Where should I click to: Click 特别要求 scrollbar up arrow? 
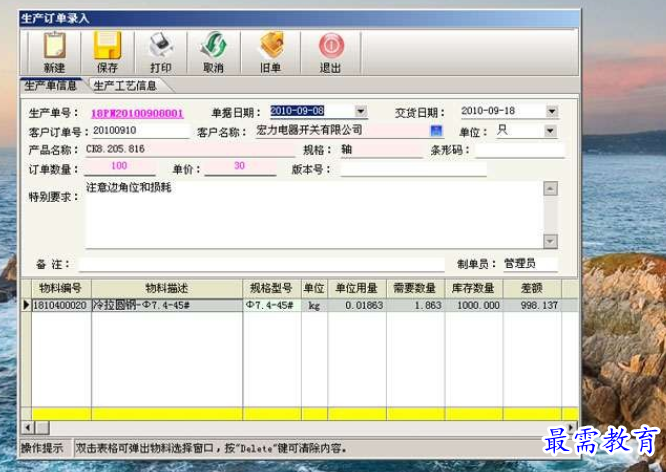click(x=550, y=189)
